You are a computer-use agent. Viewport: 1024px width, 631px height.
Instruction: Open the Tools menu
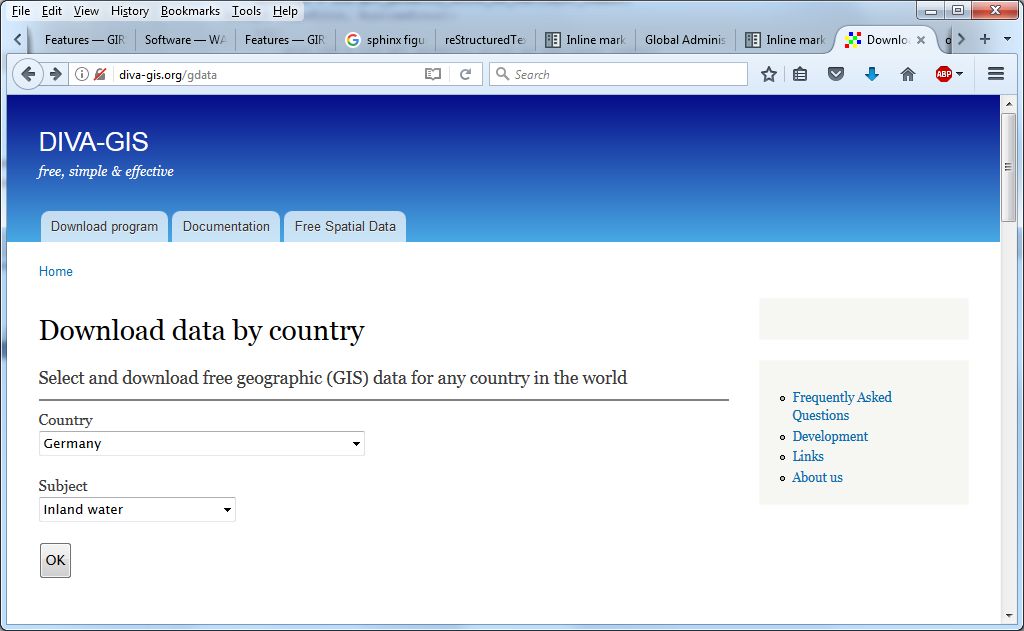pos(246,11)
